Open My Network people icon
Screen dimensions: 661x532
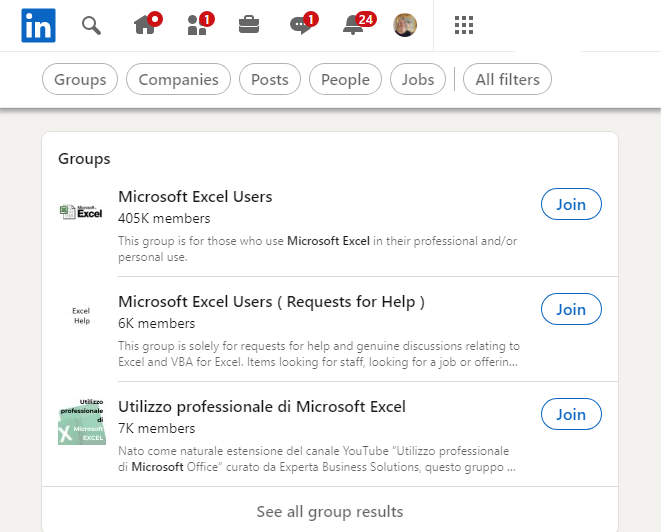tap(198, 25)
